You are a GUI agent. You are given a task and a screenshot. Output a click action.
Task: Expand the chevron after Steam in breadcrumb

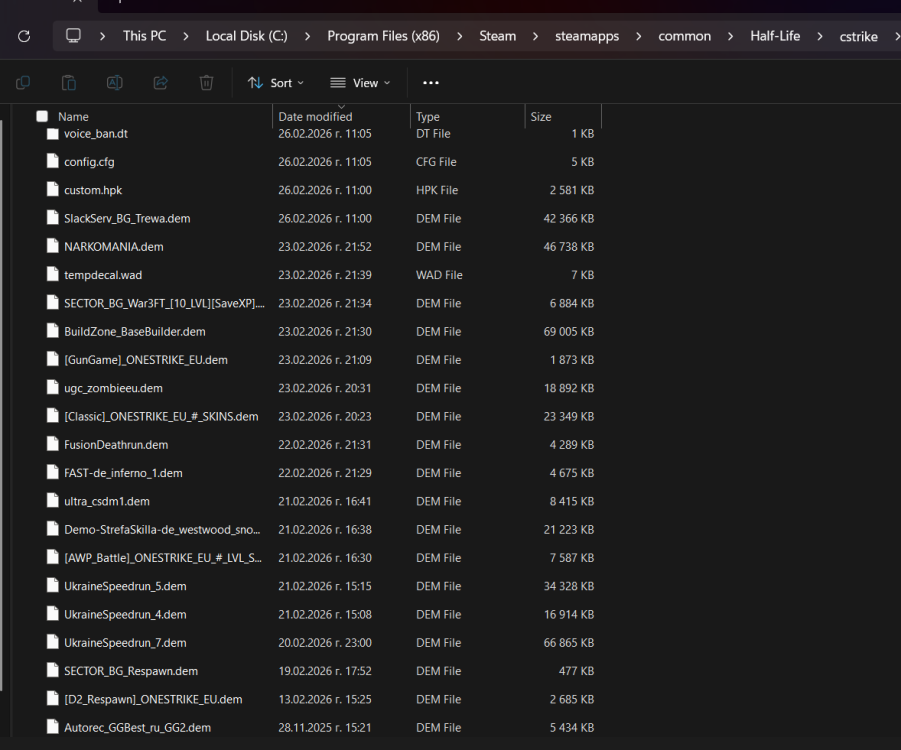(536, 36)
